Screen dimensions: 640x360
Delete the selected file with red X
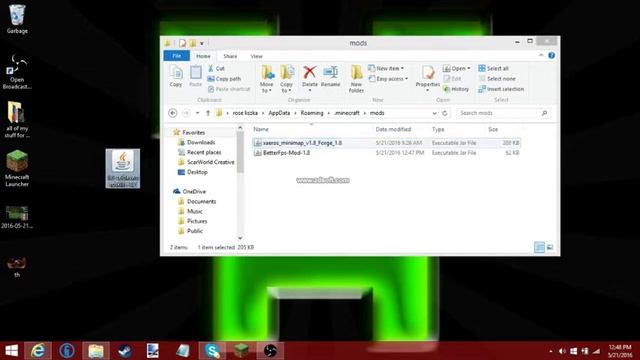pyautogui.click(x=309, y=77)
